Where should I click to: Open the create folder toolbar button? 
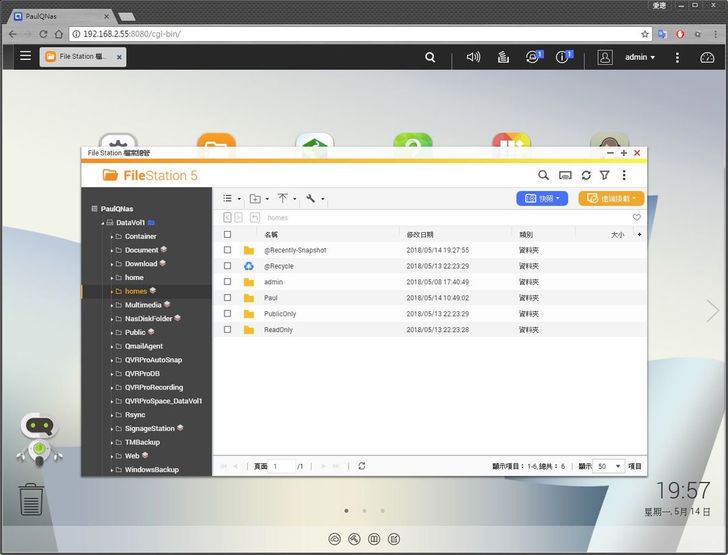[x=258, y=199]
